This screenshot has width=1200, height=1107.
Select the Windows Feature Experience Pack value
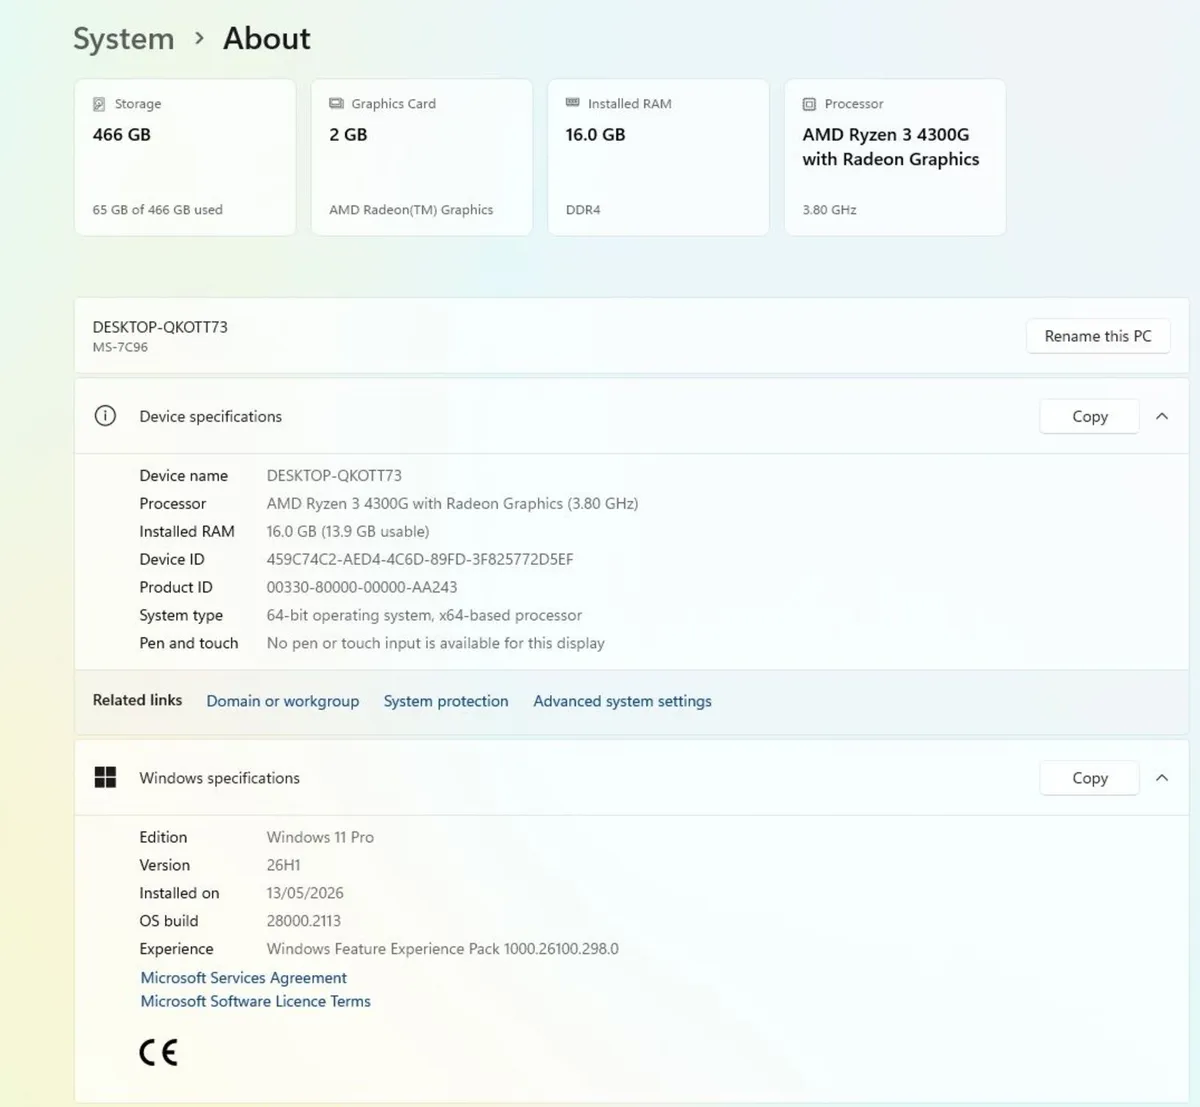pyautogui.click(x=443, y=949)
